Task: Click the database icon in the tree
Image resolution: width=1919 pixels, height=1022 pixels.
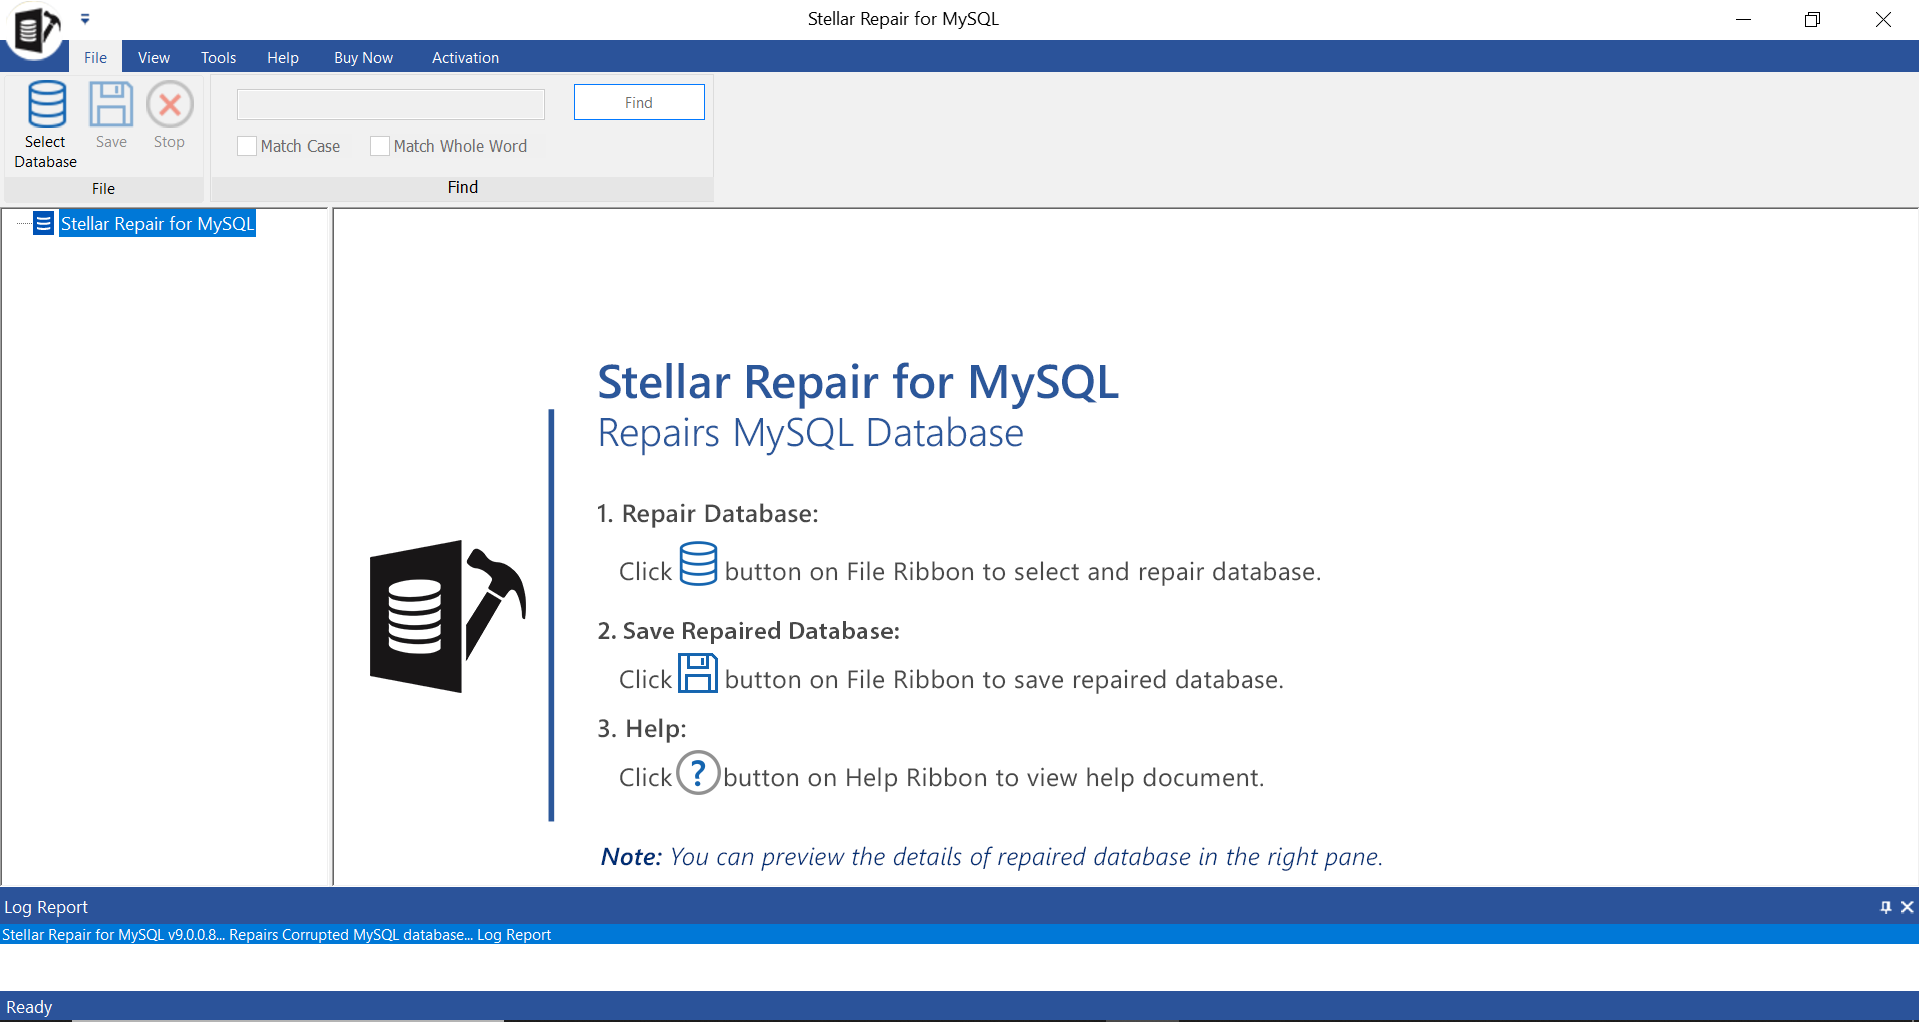Action: [x=44, y=223]
